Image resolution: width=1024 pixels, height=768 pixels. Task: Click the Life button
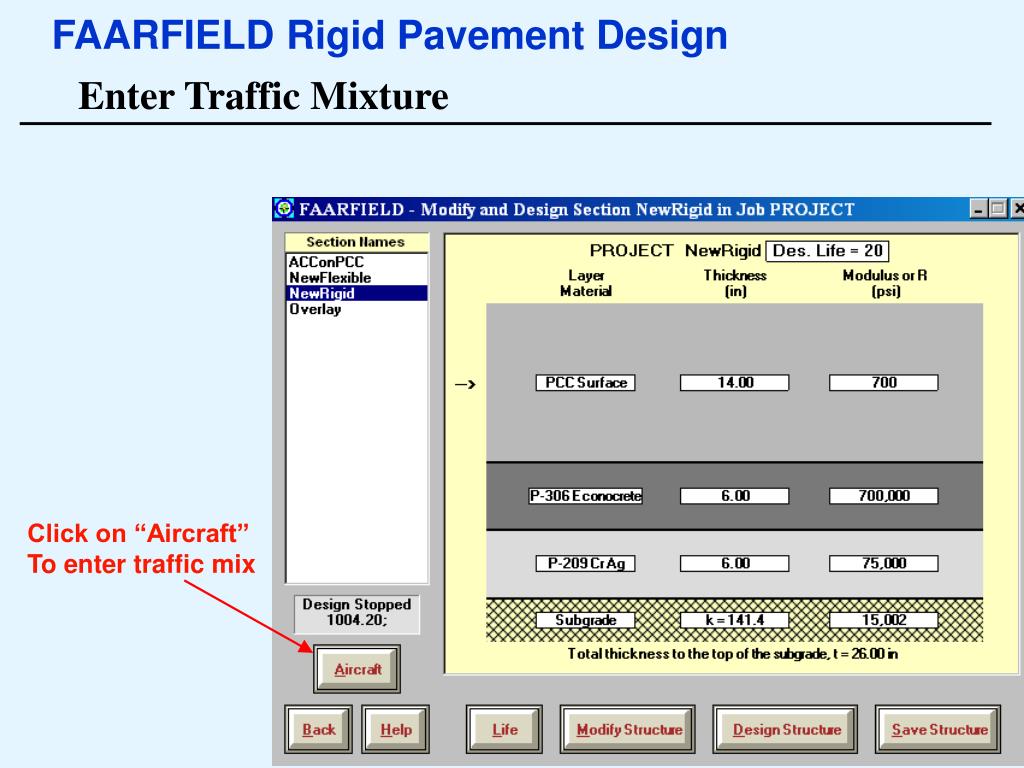[x=504, y=729]
